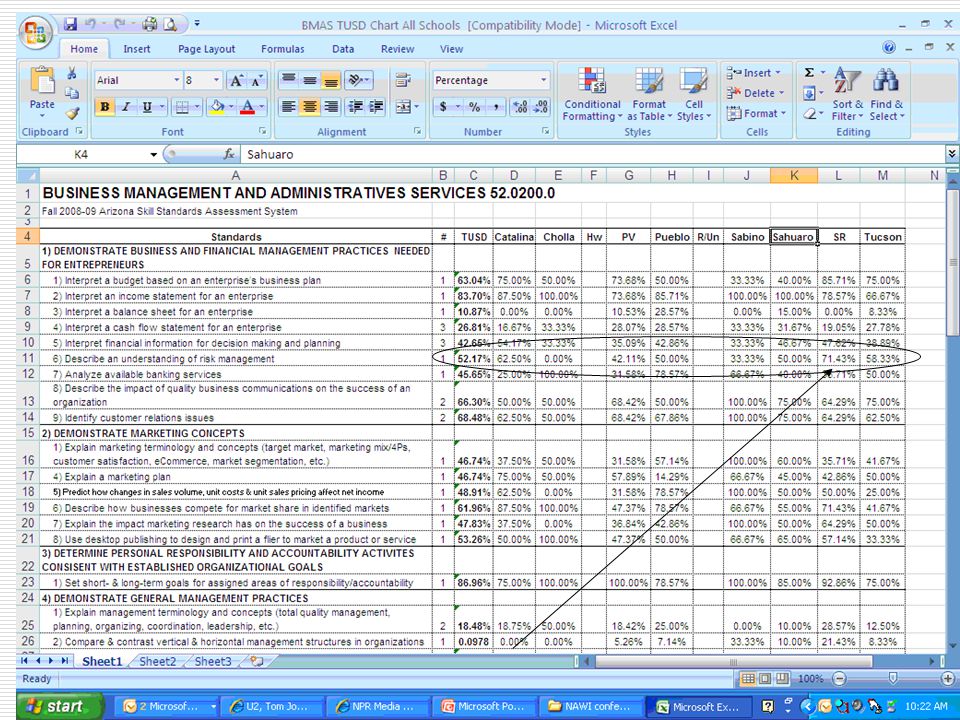This screenshot has width=960, height=720.
Task: Decrease font size with Shrink Font
Action: [257, 80]
